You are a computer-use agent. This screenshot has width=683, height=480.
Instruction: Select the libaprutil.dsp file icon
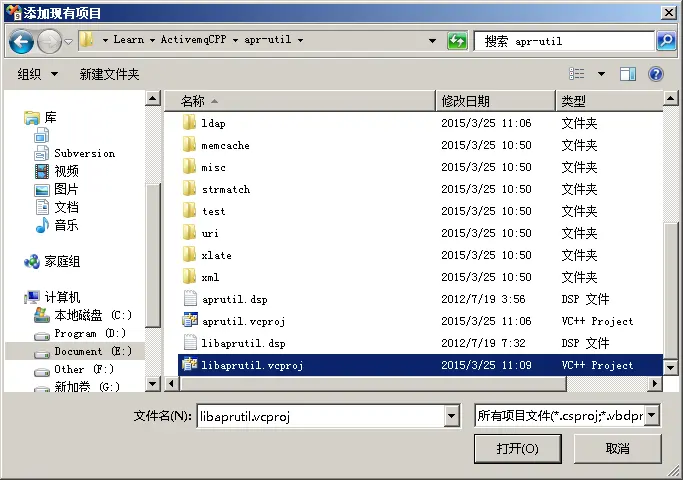click(x=190, y=343)
